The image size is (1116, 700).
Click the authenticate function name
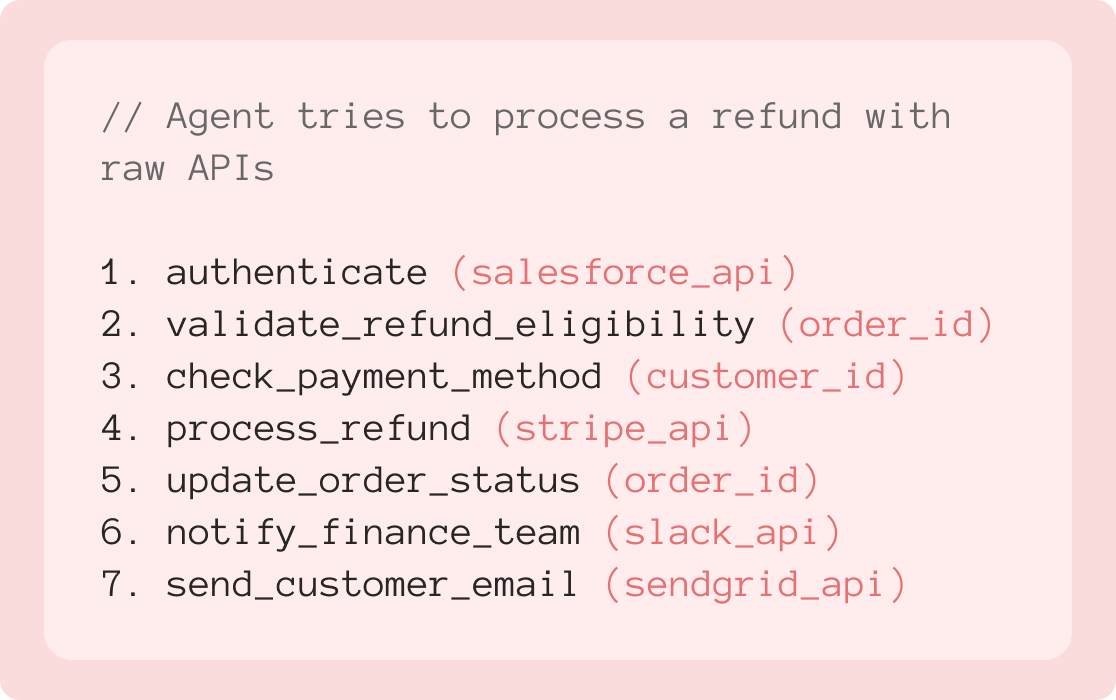click(x=297, y=273)
